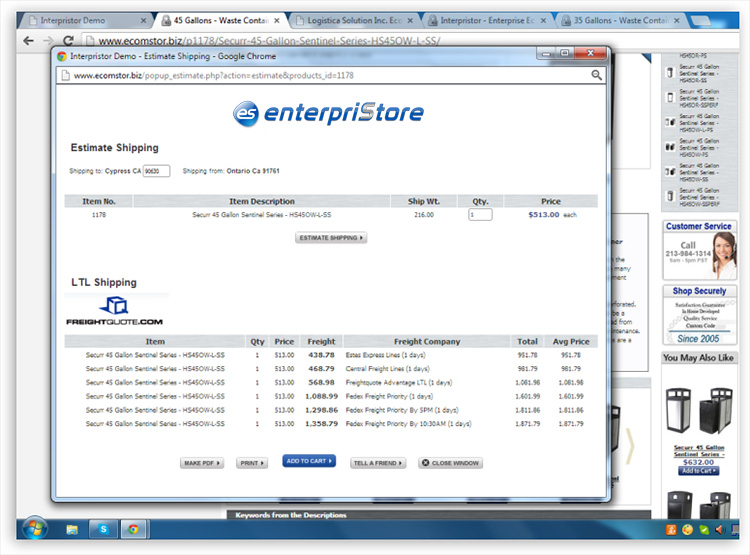Click the Close Window button
Image resolution: width=750 pixels, height=555 pixels.
[x=450, y=463]
